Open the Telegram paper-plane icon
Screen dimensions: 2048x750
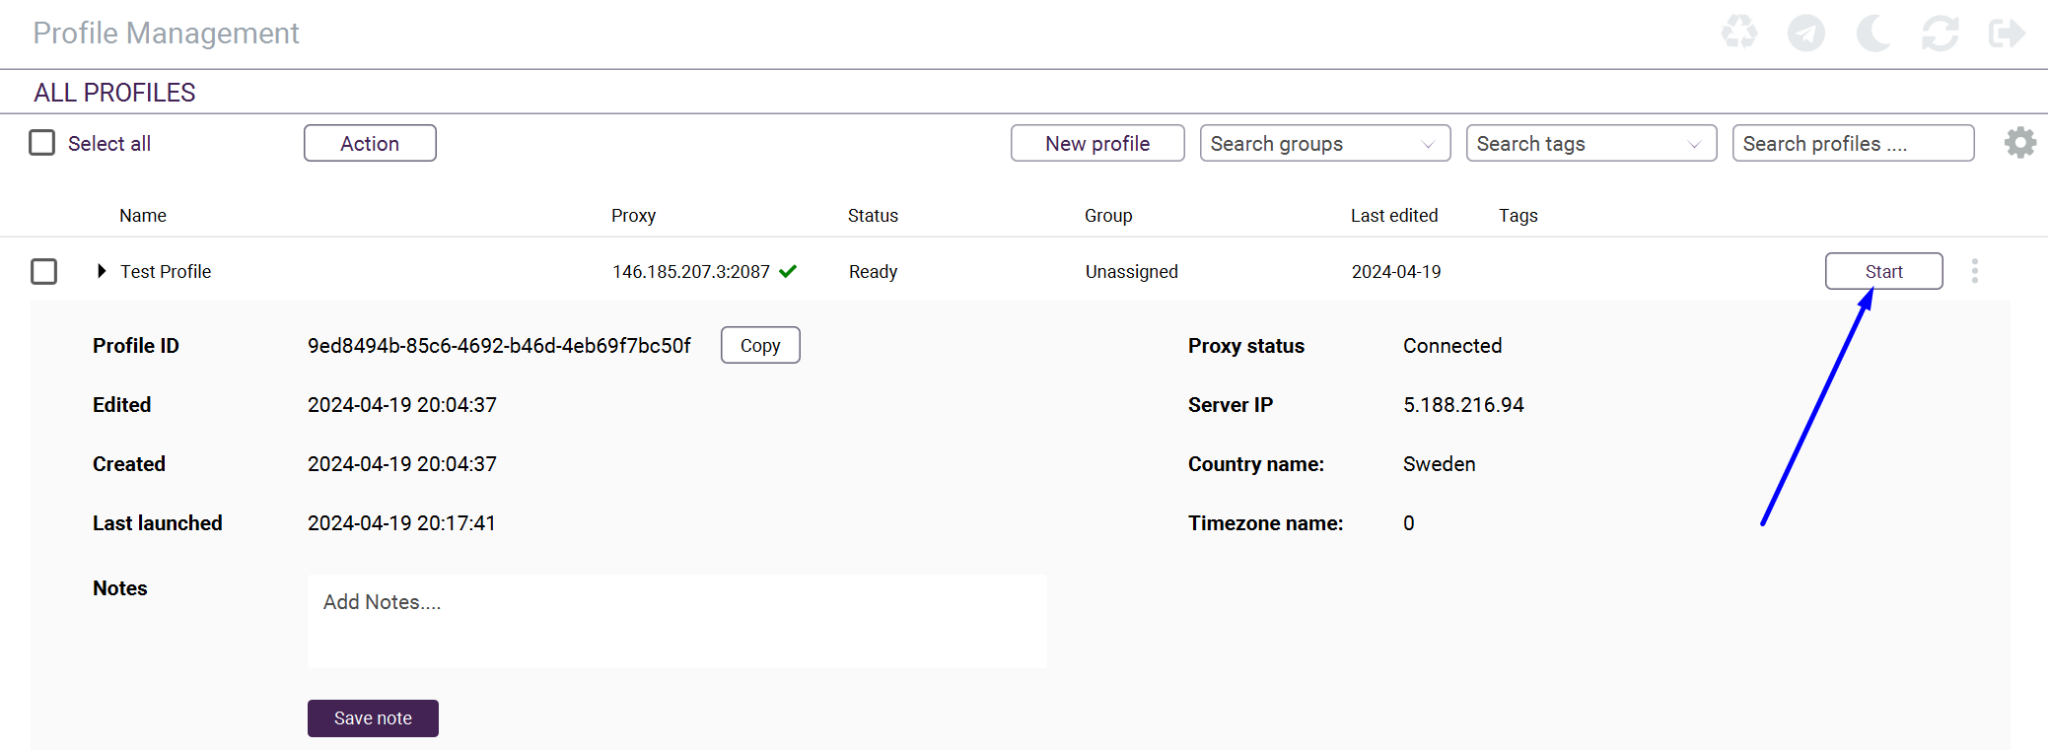1806,33
